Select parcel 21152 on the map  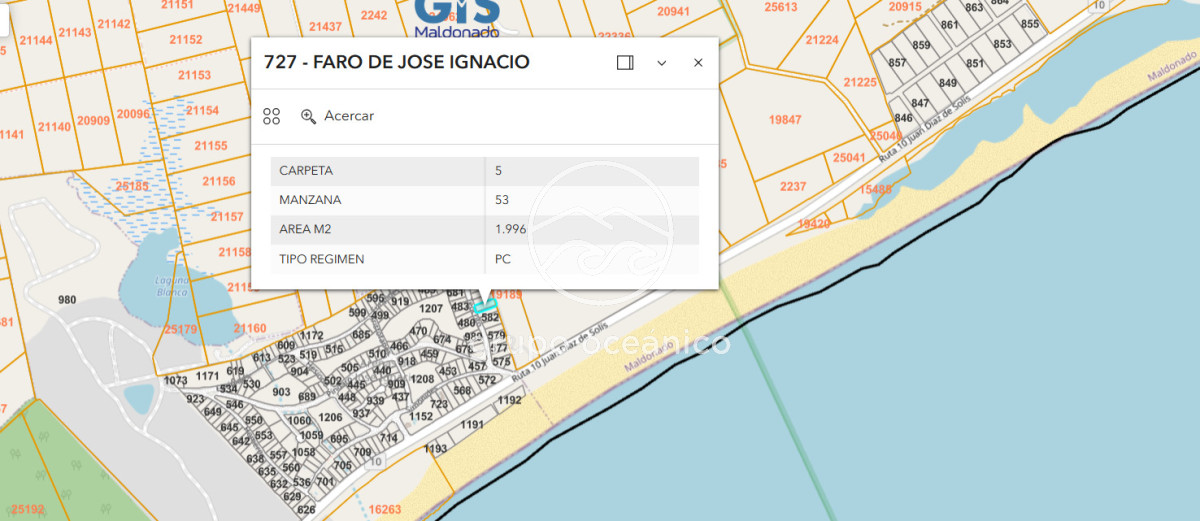point(186,40)
